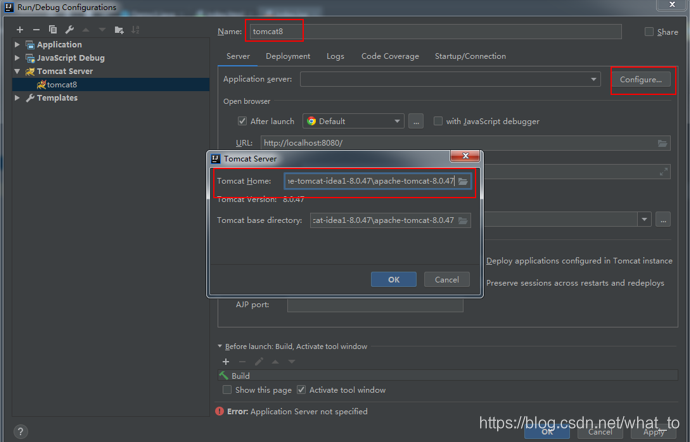Collapse Tomcat Server tree node

17,71
